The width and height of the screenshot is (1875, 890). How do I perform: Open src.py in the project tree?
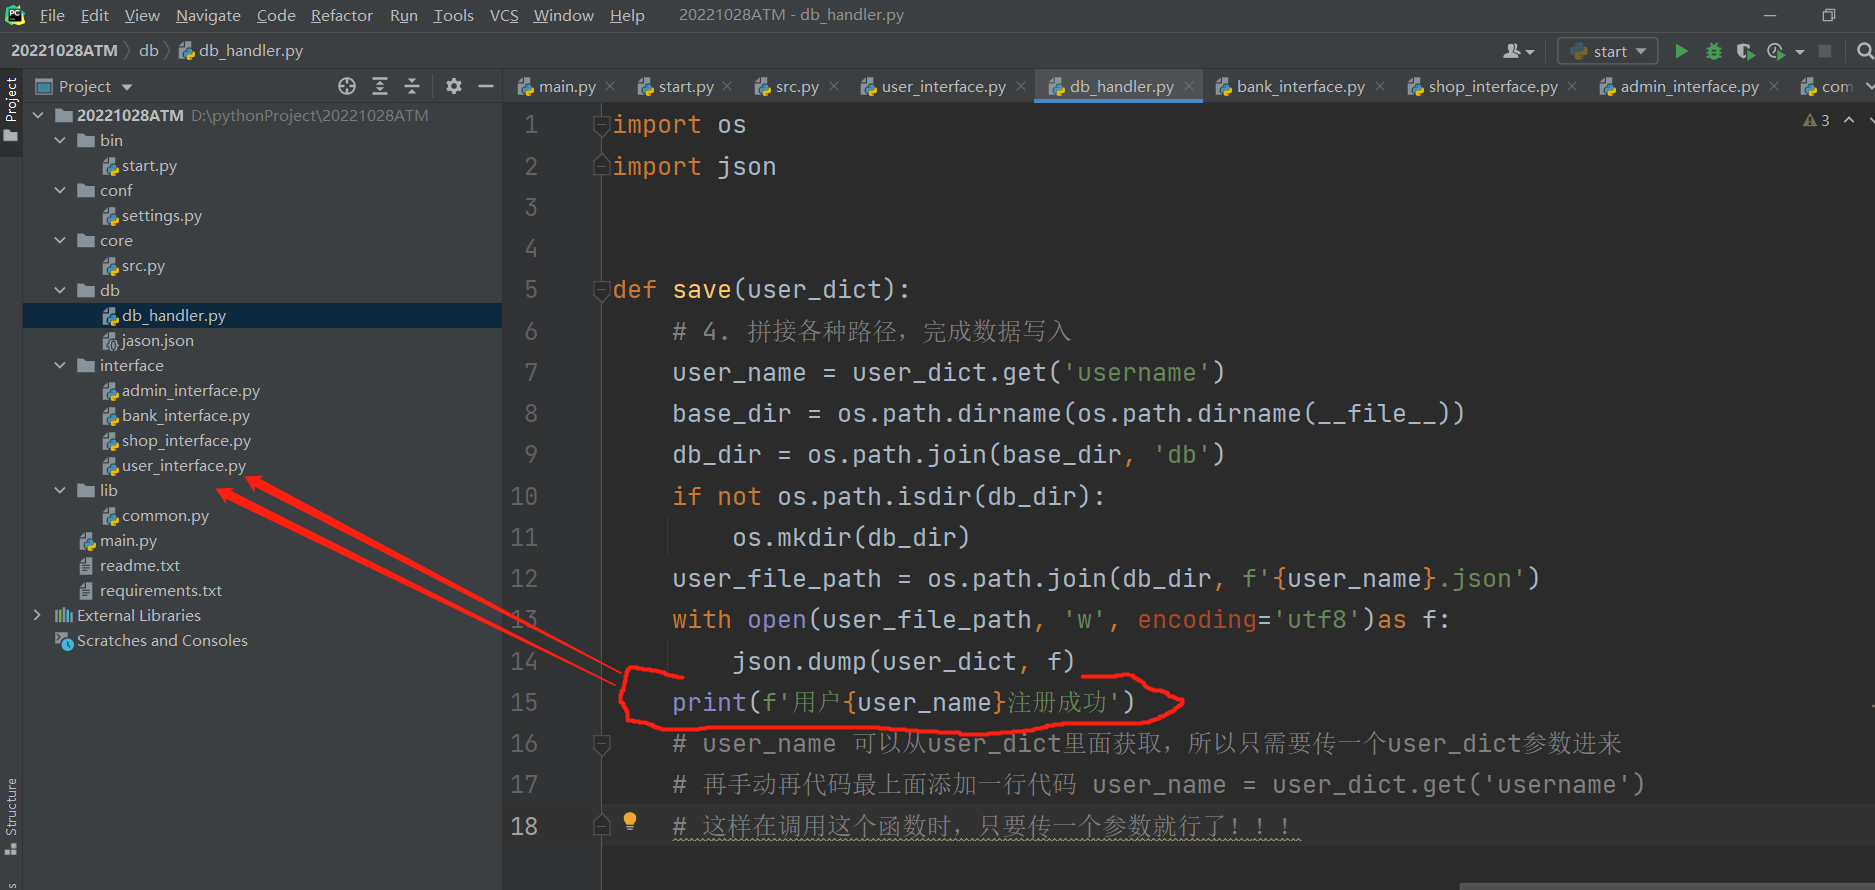click(143, 265)
